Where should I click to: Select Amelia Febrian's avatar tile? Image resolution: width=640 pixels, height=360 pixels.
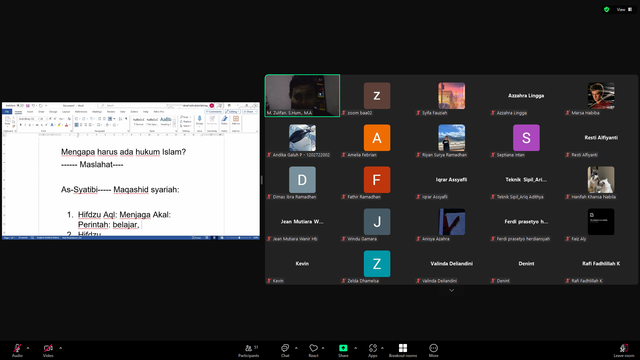[377, 138]
